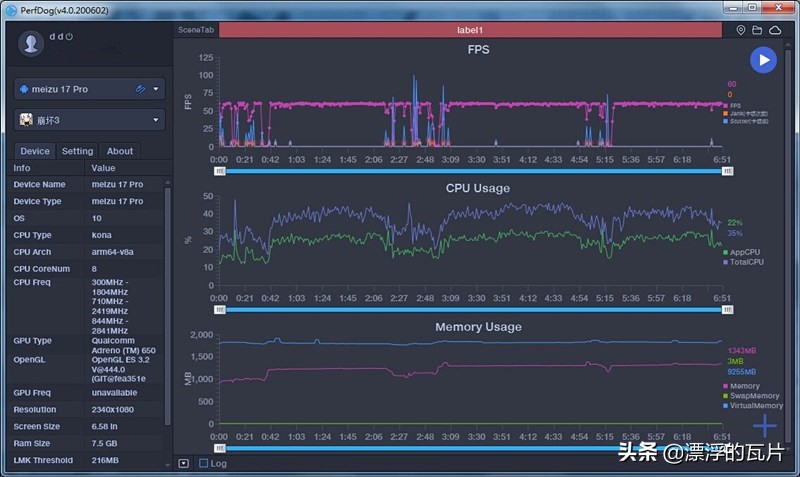Click the bottom panel collapse arrow icon
Screen dimensions: 800x477
click(184, 463)
